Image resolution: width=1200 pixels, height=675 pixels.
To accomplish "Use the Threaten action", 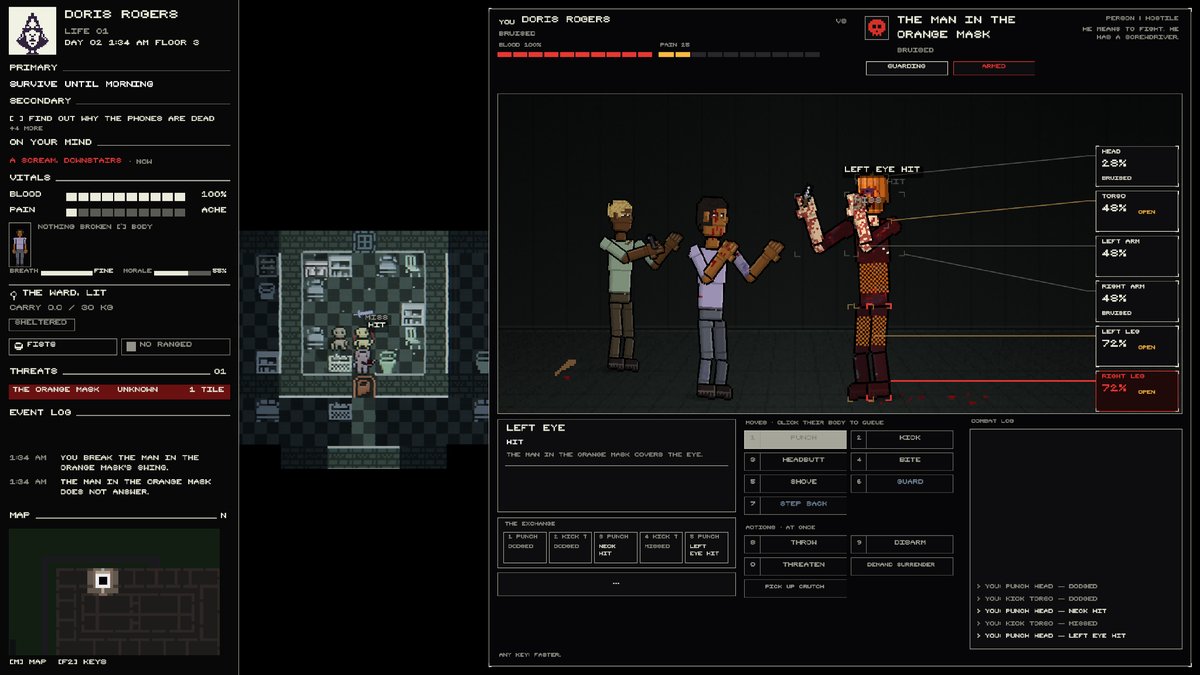I will (x=796, y=565).
